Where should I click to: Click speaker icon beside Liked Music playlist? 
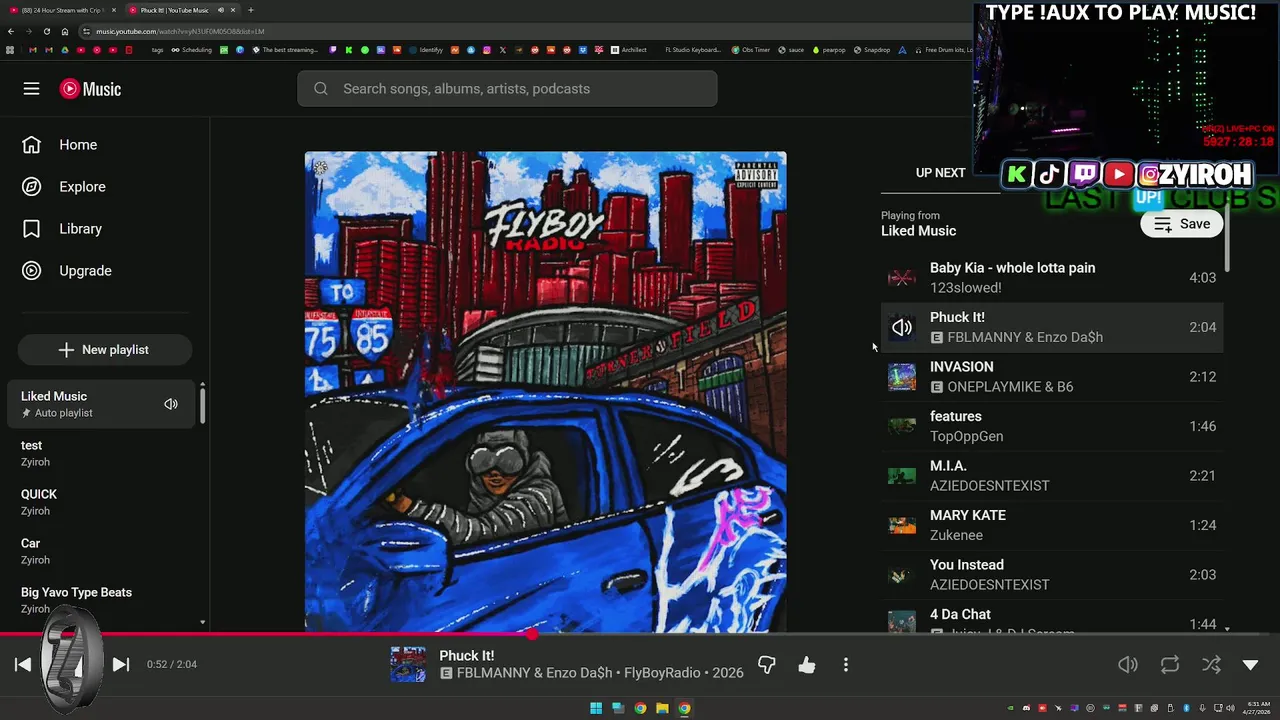coord(171,404)
